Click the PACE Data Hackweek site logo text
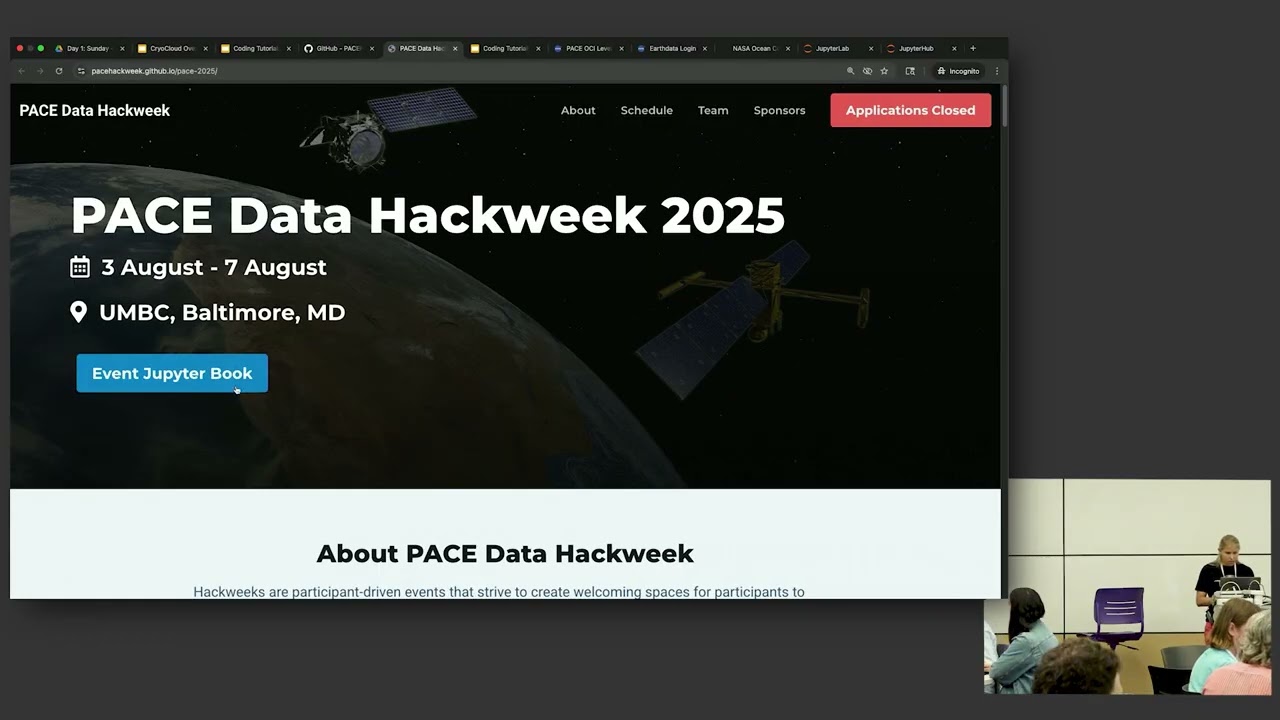Screen dimensions: 1280x720 click(95, 110)
